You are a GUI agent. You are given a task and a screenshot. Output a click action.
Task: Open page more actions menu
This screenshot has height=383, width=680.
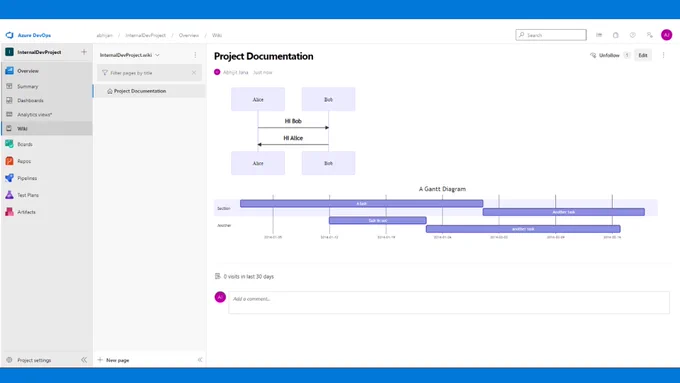coord(663,55)
